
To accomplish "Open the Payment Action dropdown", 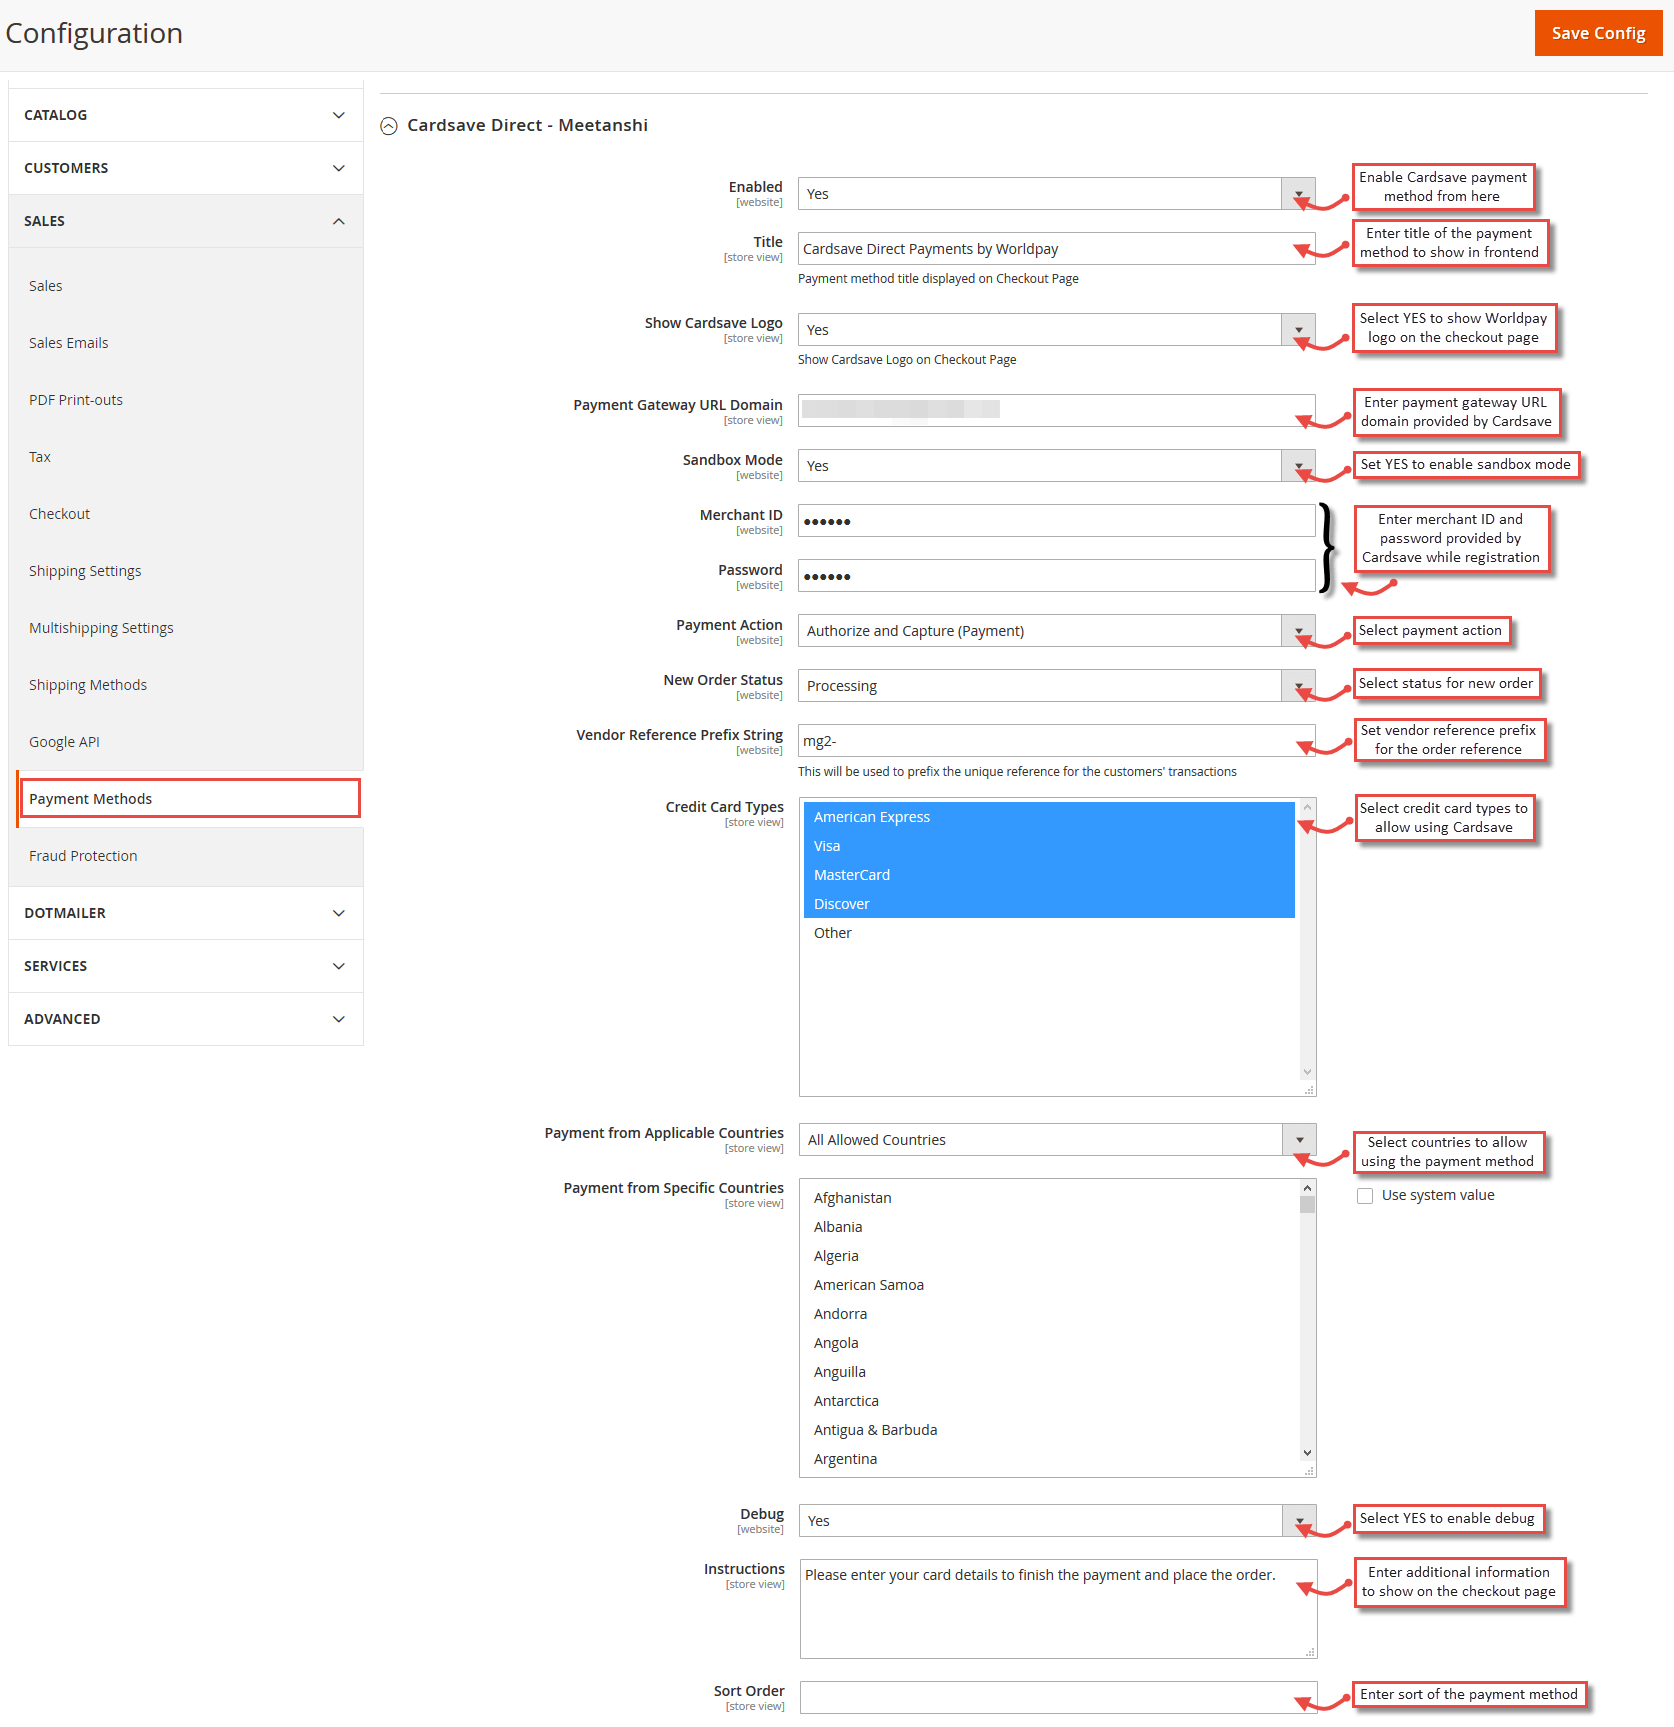I will pos(1056,631).
